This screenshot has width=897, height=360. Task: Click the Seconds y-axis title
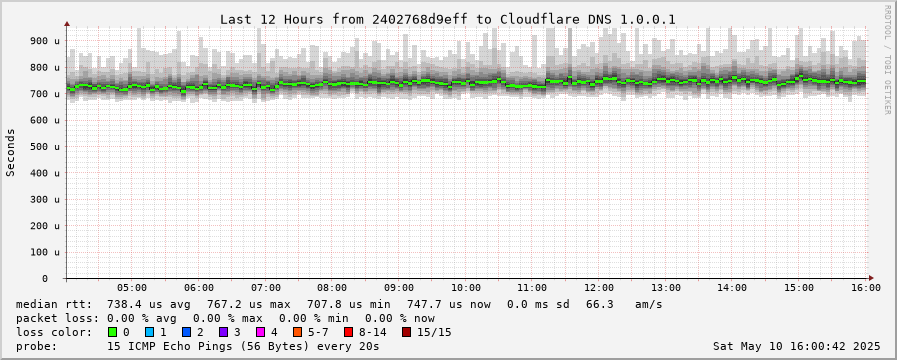pos(11,152)
